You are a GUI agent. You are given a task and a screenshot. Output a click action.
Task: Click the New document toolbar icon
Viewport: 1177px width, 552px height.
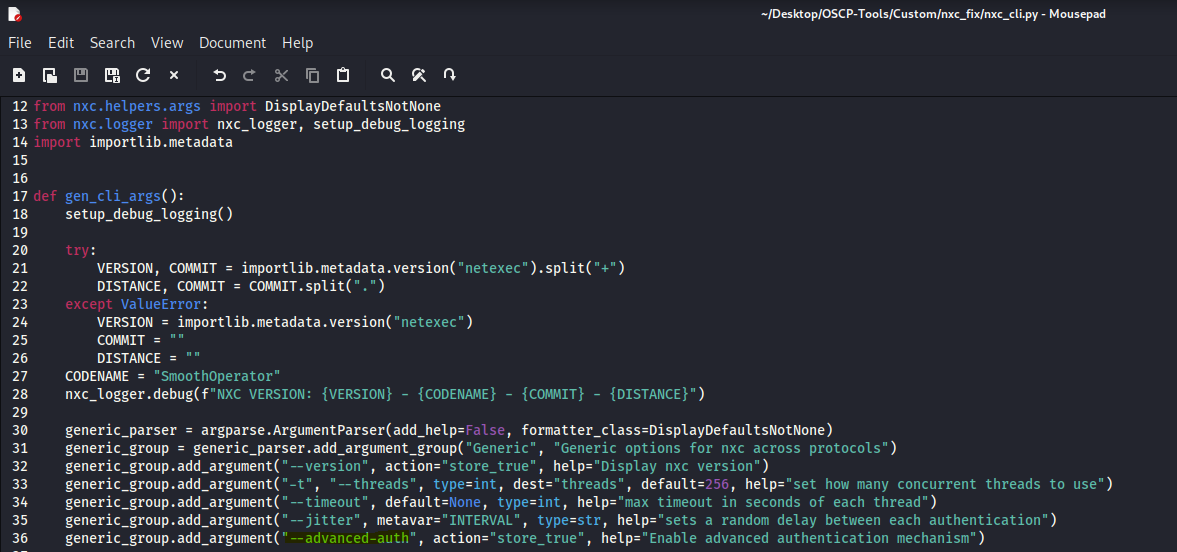19,75
